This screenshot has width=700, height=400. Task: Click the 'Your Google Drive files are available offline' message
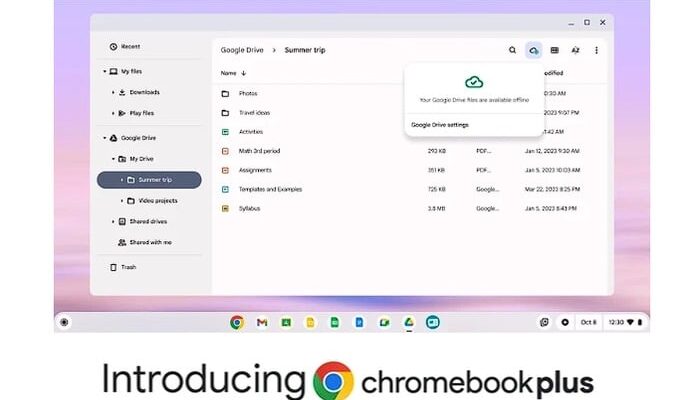click(x=474, y=100)
